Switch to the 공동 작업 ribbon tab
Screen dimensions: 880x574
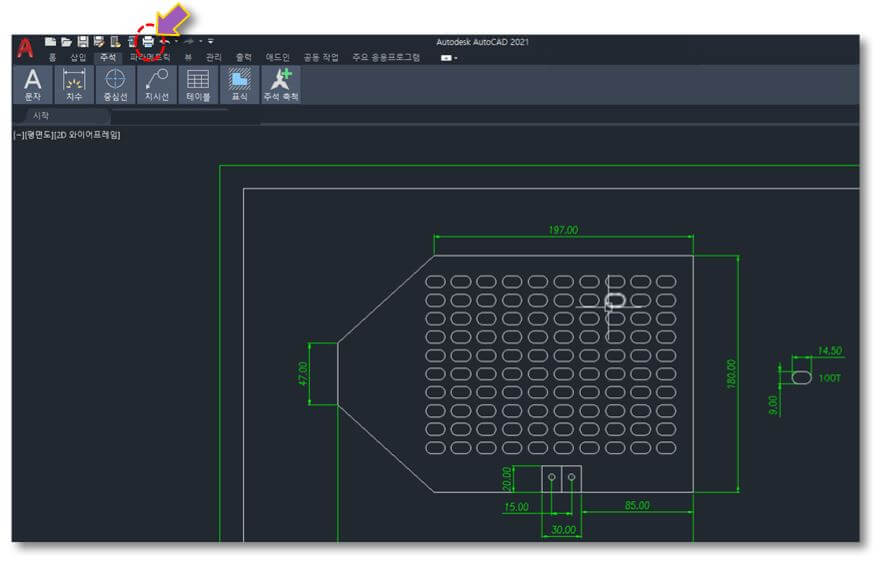click(x=321, y=58)
